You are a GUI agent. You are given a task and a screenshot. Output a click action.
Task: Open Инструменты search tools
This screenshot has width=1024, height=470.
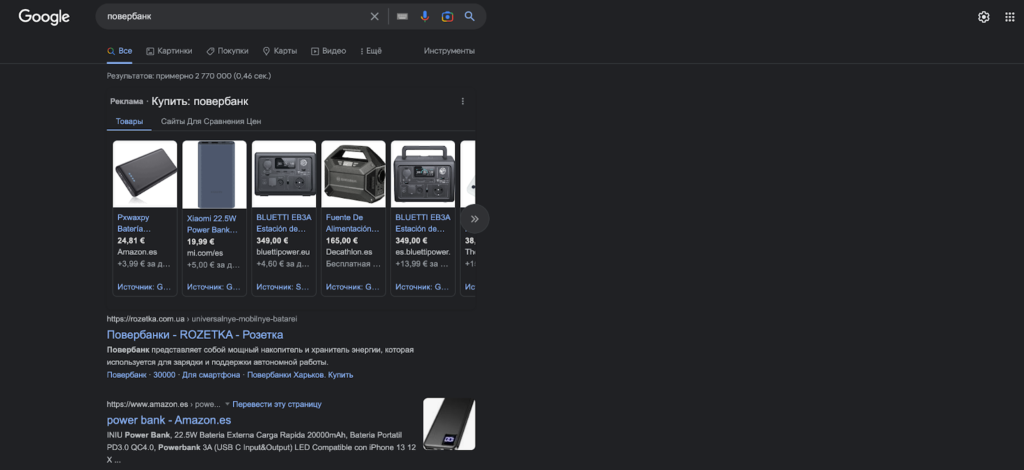pyautogui.click(x=449, y=51)
